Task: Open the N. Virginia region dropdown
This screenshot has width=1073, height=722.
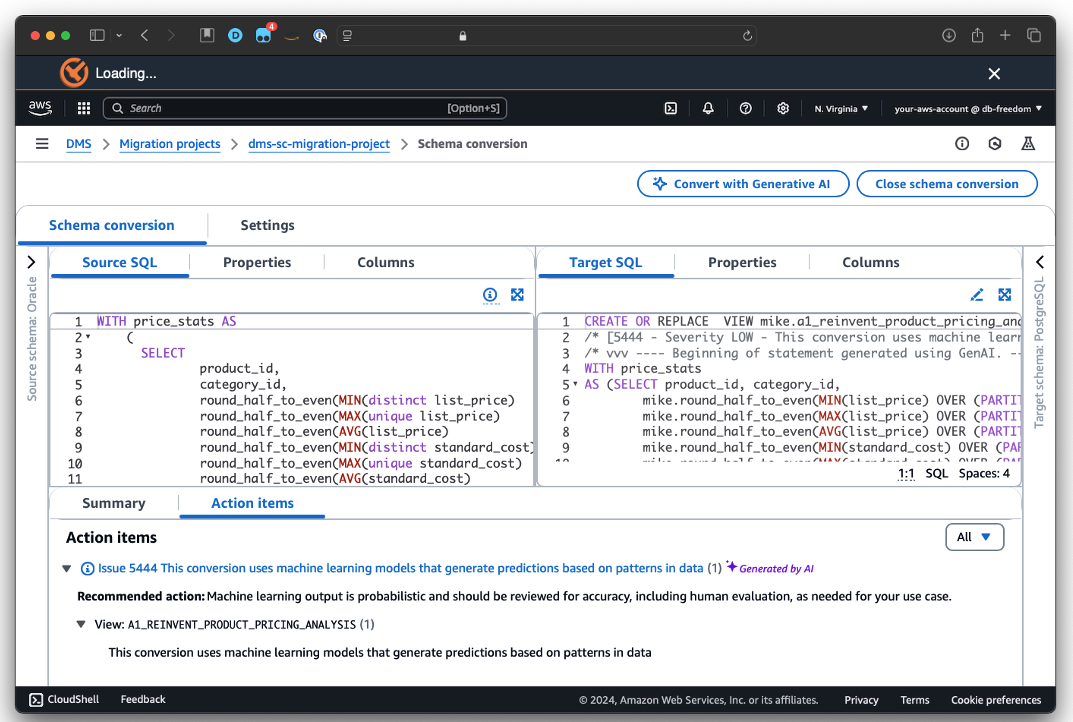Action: click(x=840, y=108)
